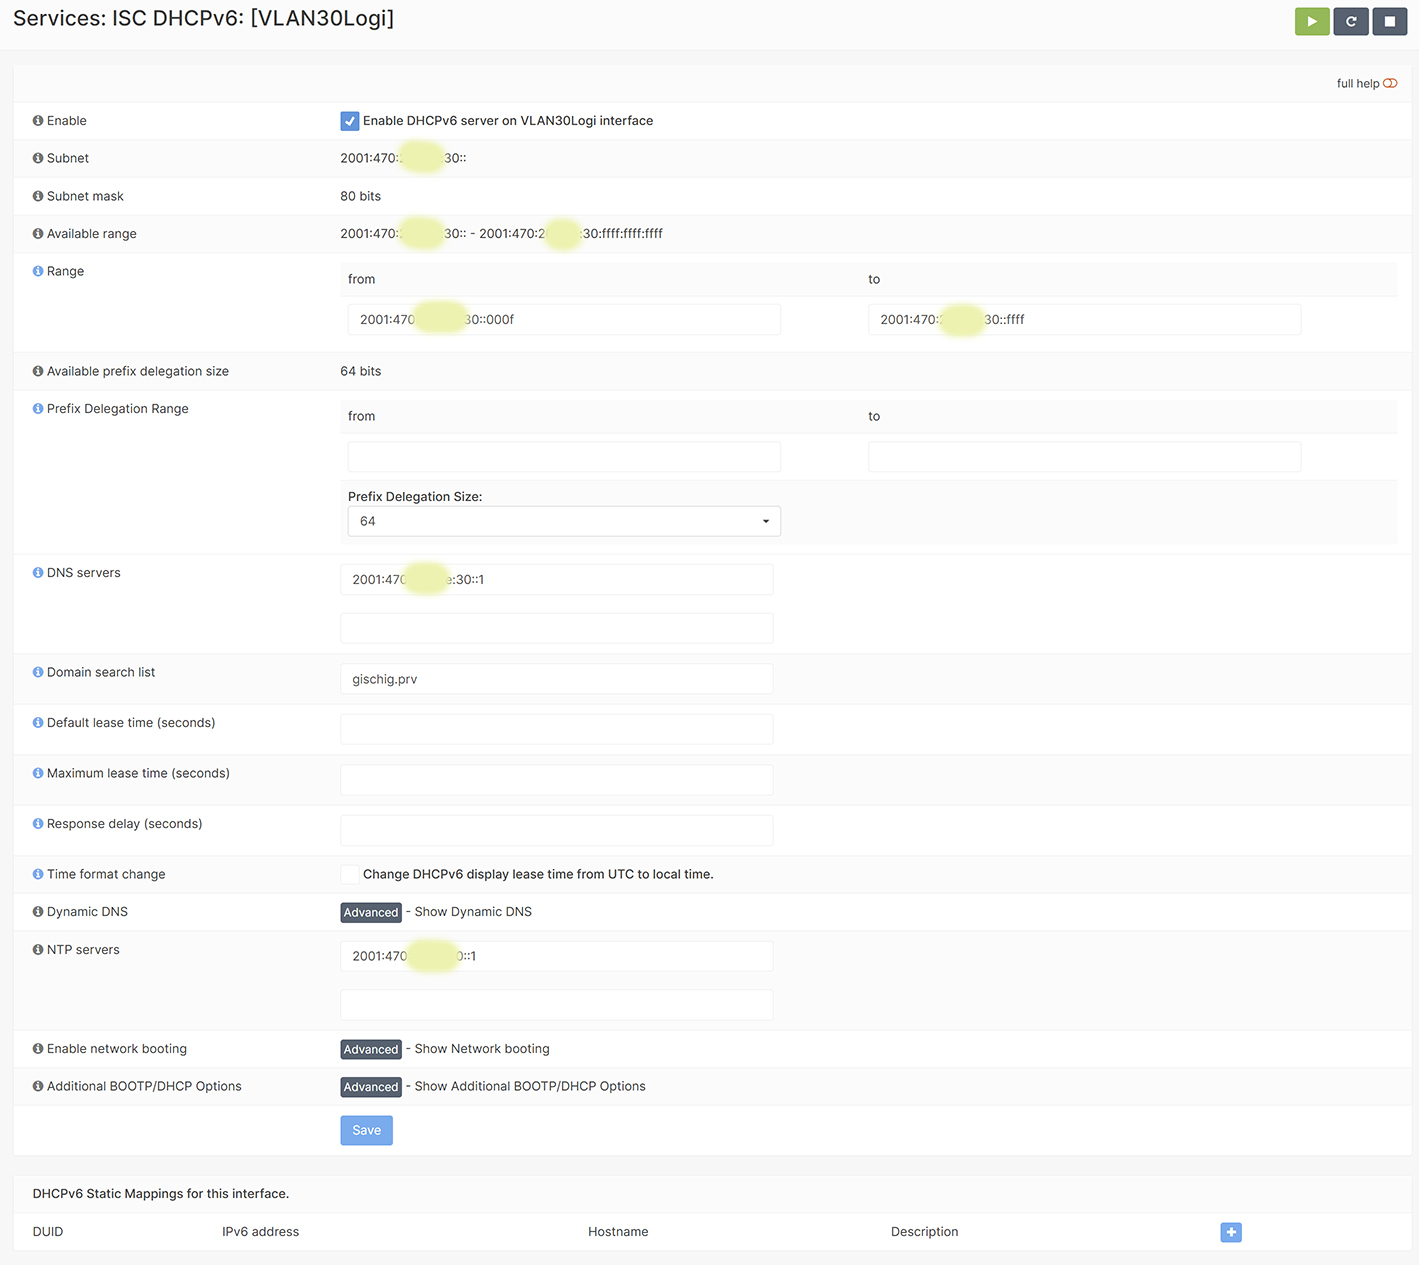The height and width of the screenshot is (1265, 1419).
Task: Show info icon for Dynamic DNS
Action: (x=38, y=912)
